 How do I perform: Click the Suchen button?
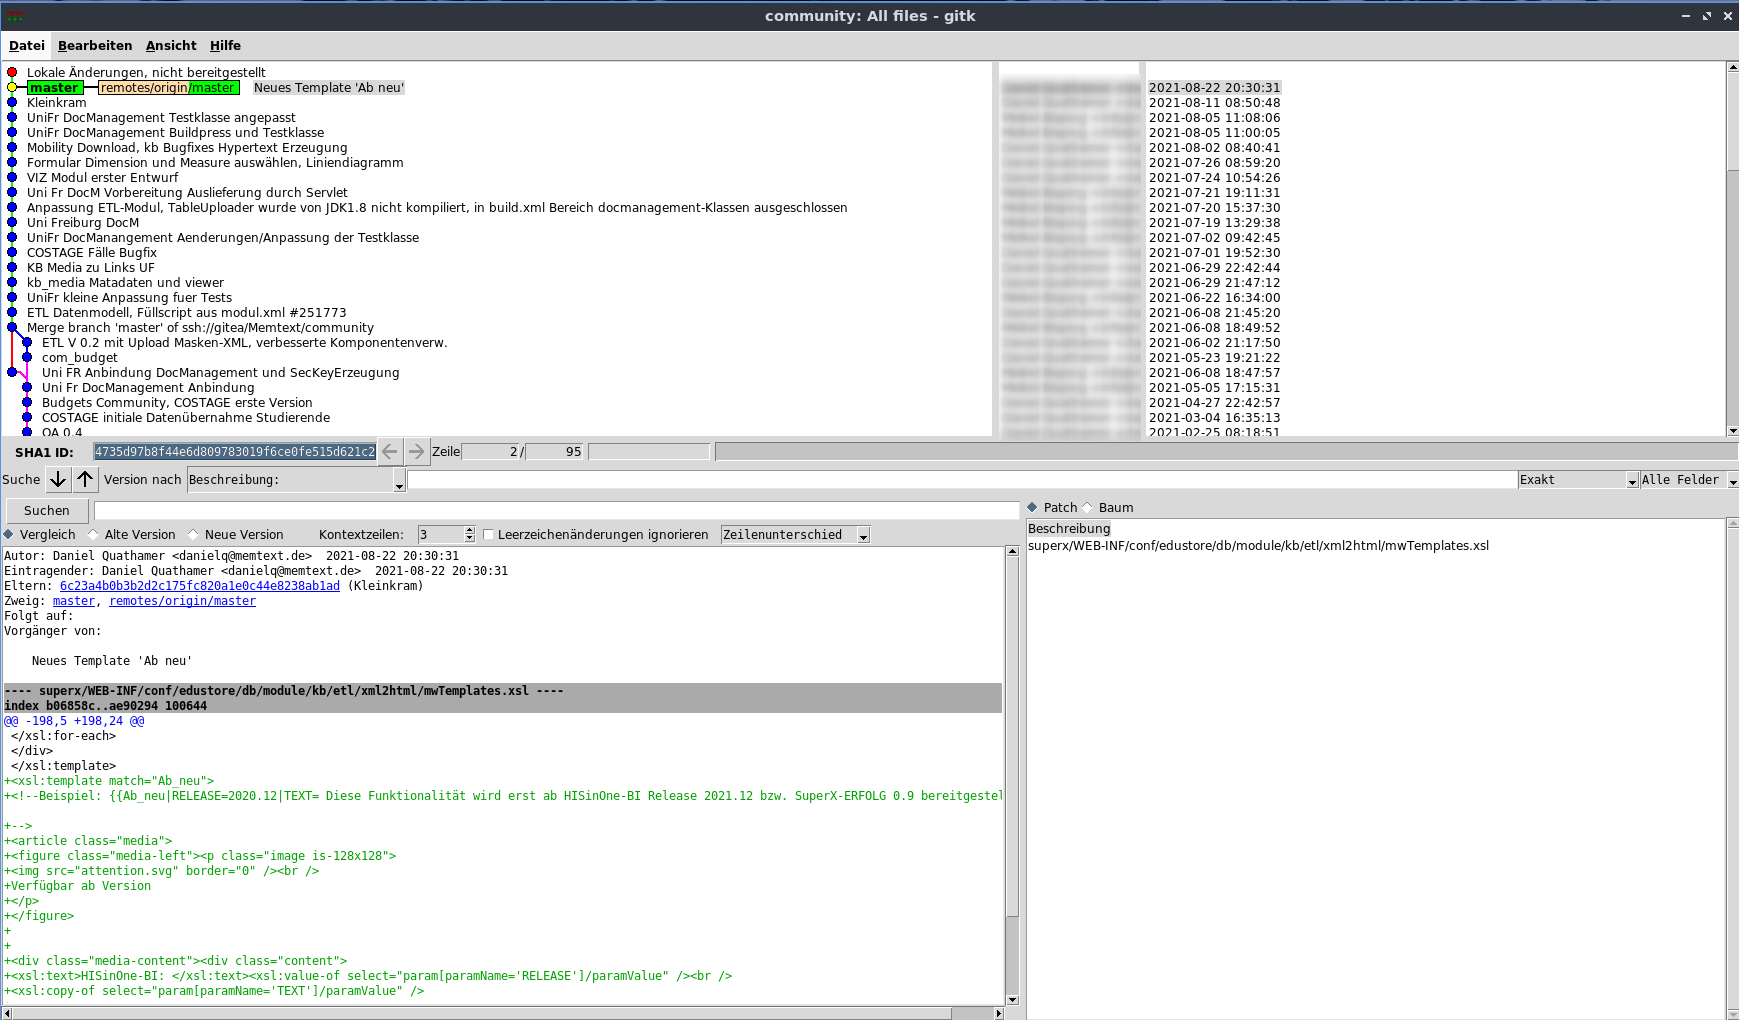[x=47, y=511]
